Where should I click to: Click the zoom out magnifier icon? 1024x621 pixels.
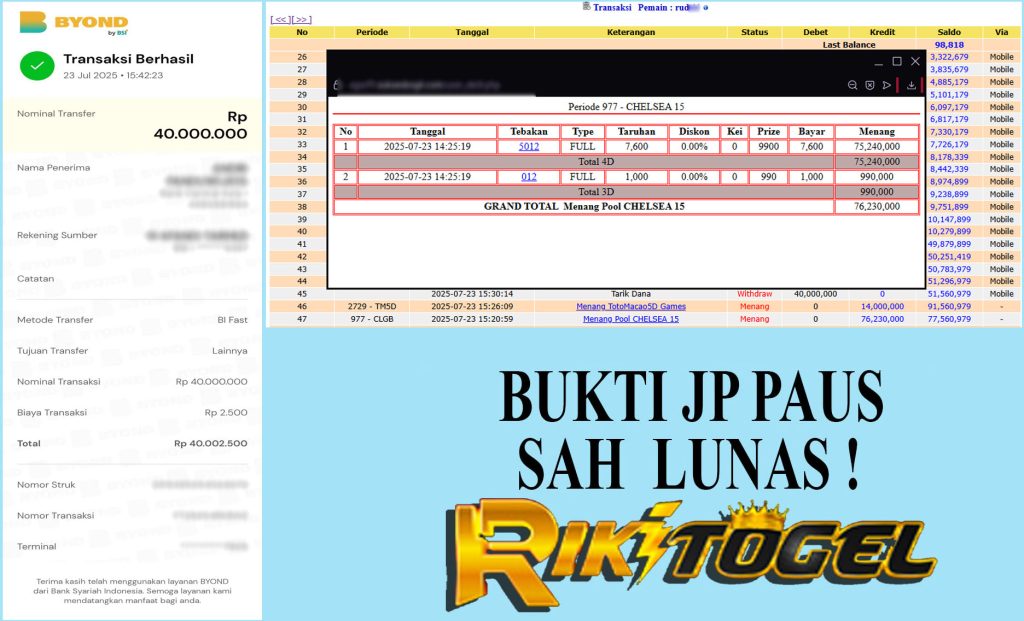point(852,86)
